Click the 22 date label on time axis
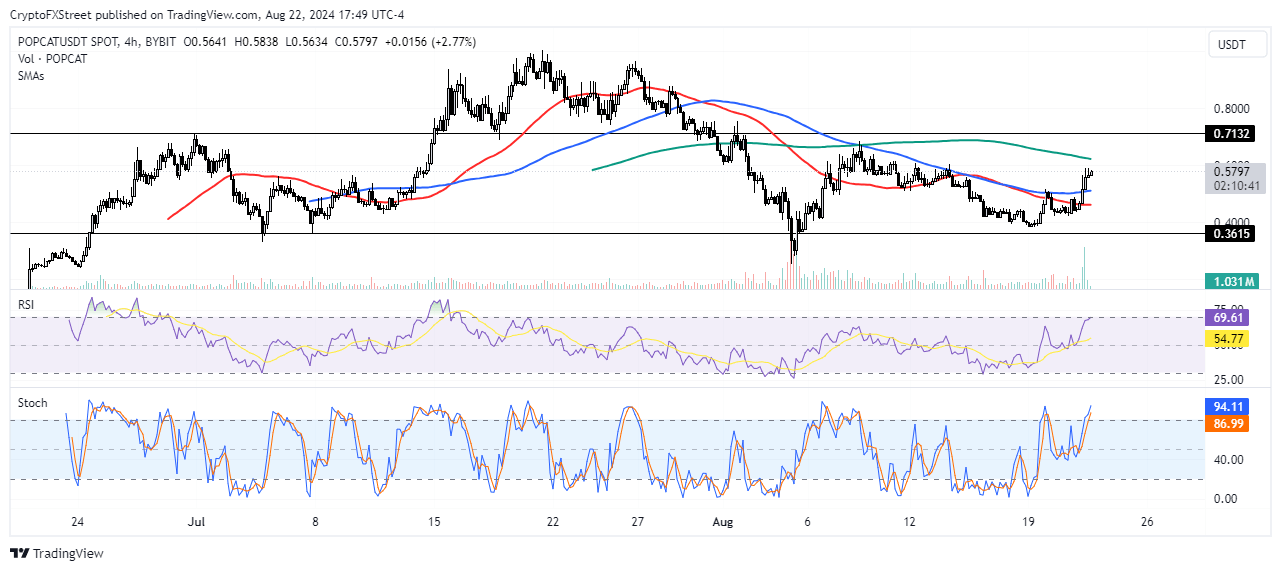The height and width of the screenshot is (571, 1281). (551, 522)
